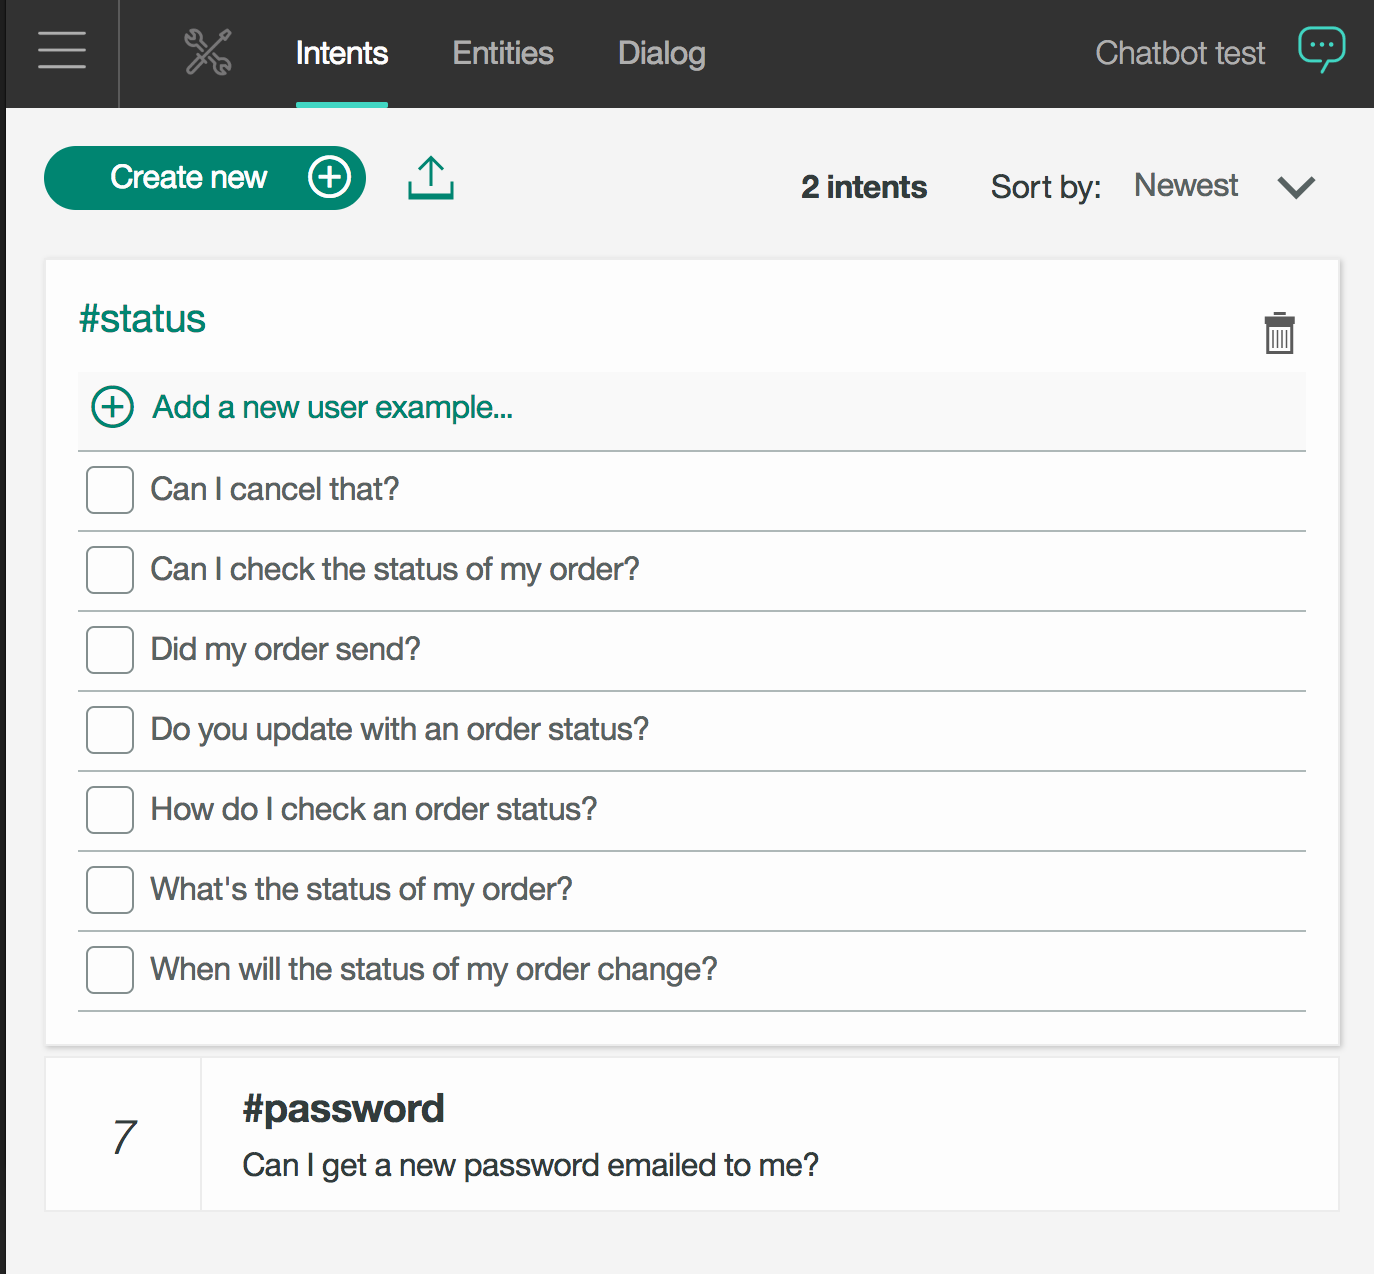The width and height of the screenshot is (1374, 1274).
Task: Open the chatbot test chat bubble icon
Action: click(x=1321, y=49)
